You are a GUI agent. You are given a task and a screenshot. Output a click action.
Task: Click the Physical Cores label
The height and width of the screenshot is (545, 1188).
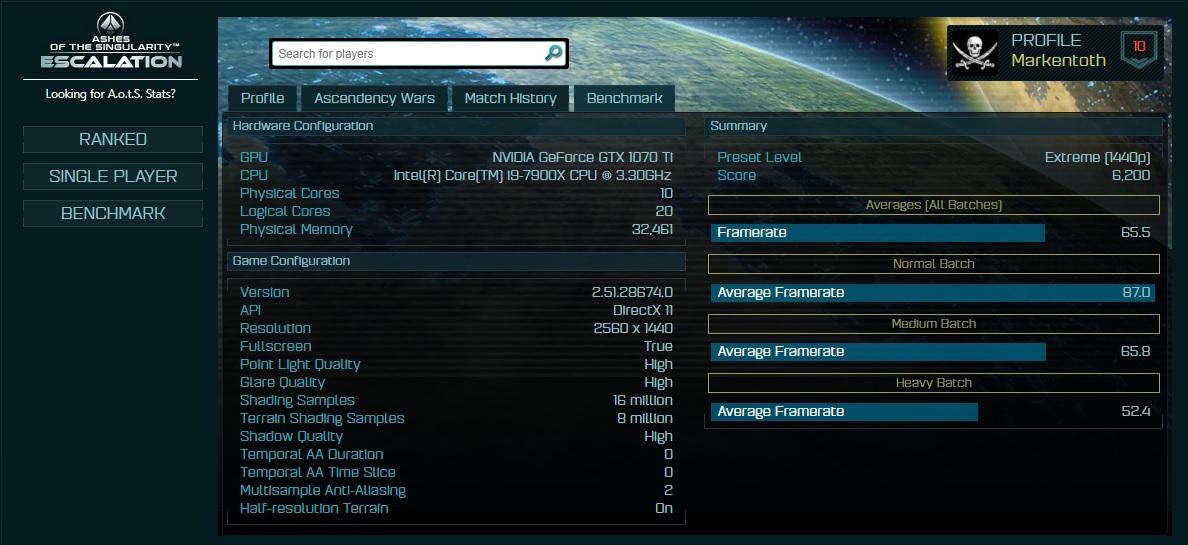tap(289, 193)
